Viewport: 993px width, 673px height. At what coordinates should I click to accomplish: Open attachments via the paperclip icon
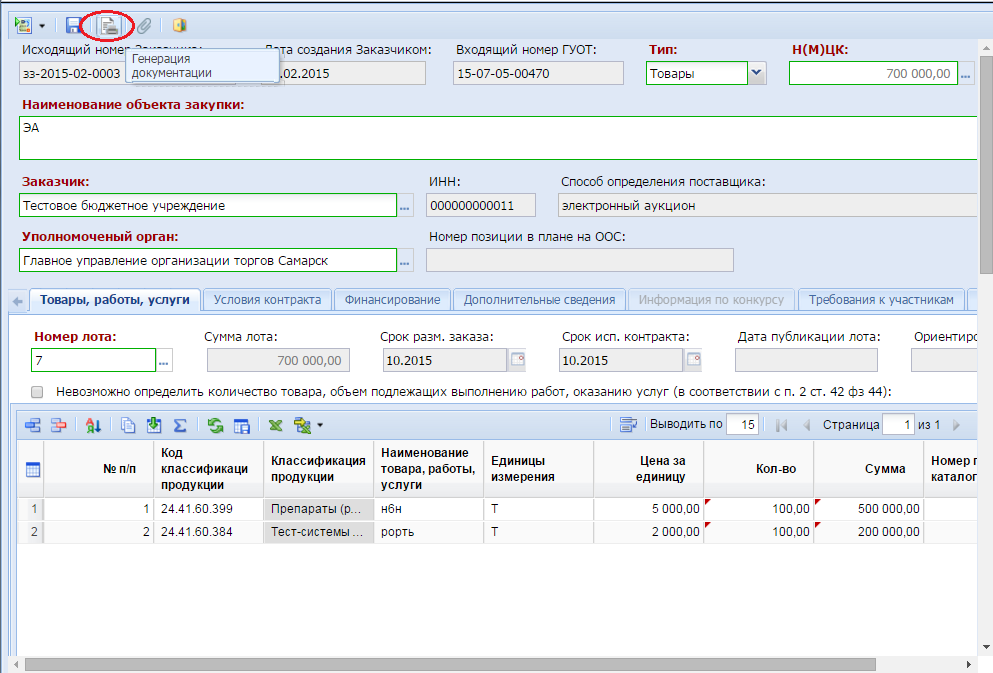point(144,25)
